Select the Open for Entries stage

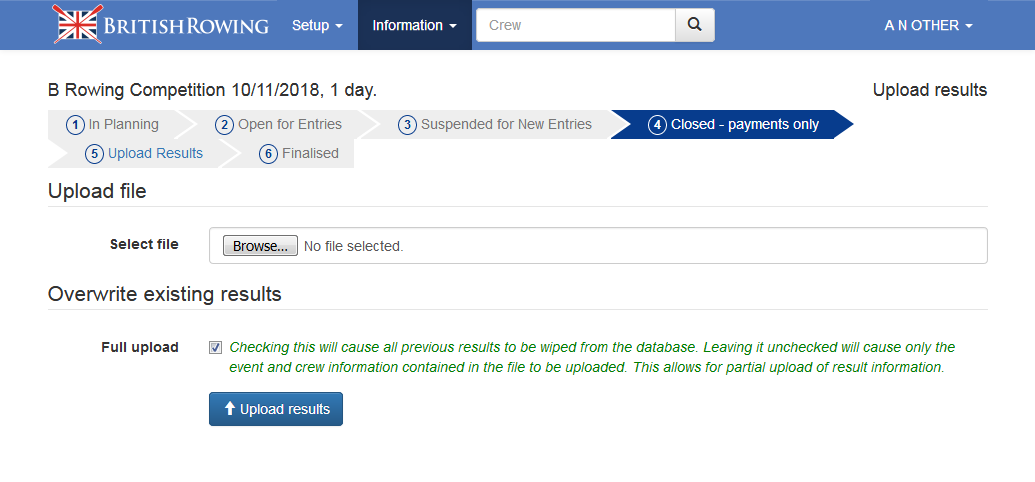290,124
